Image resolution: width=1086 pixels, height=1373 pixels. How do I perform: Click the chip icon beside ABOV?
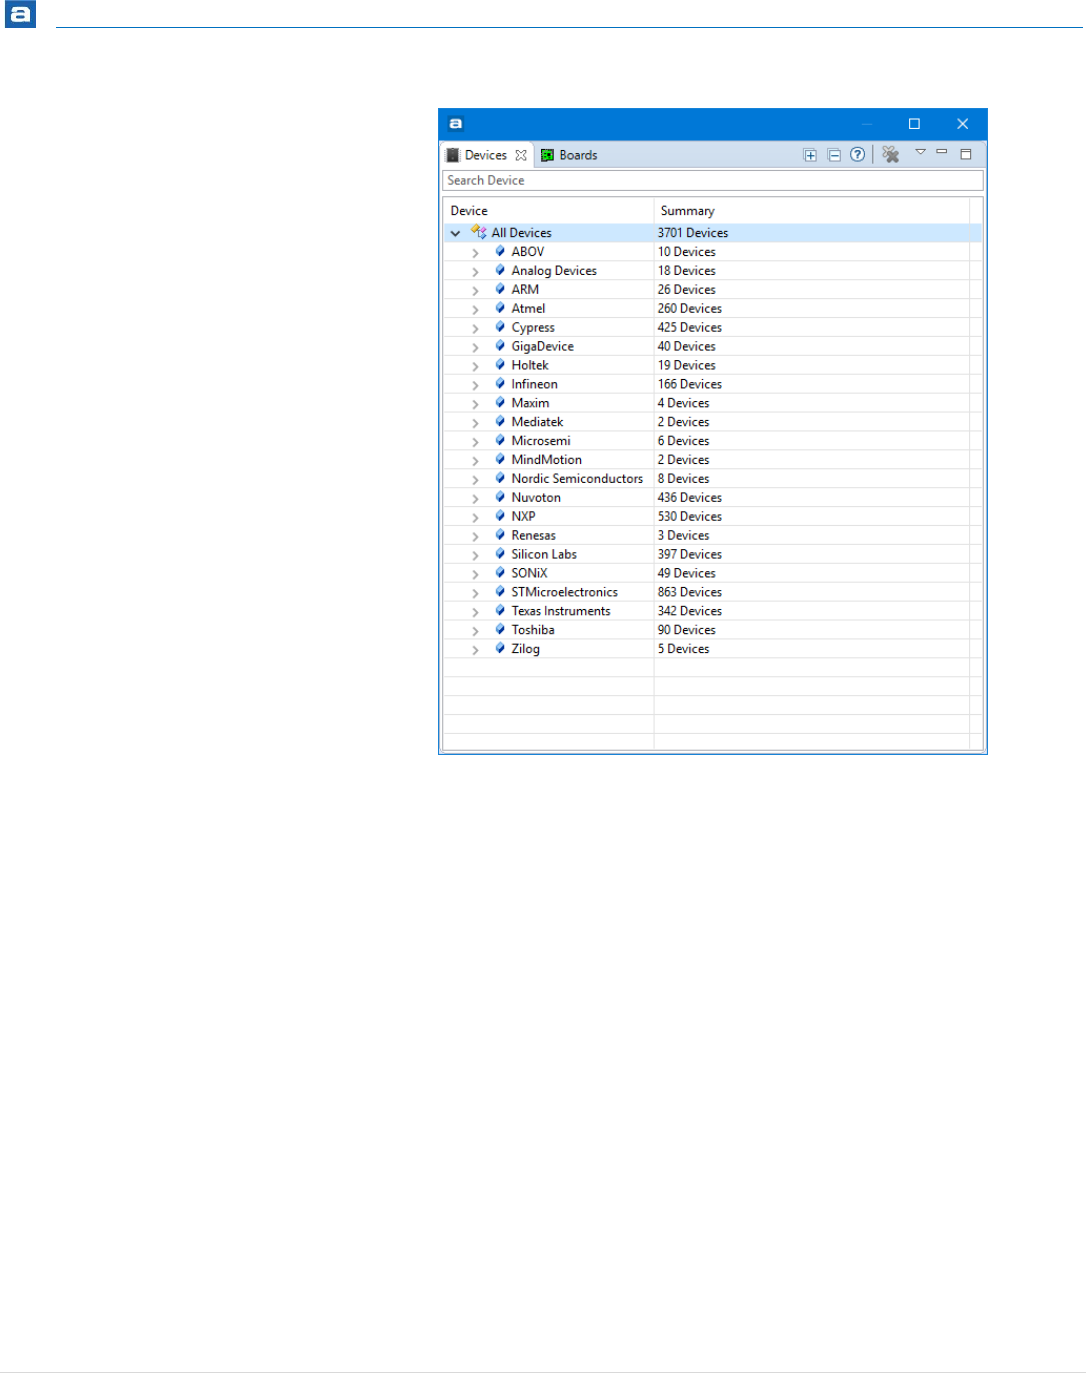[x=500, y=251]
